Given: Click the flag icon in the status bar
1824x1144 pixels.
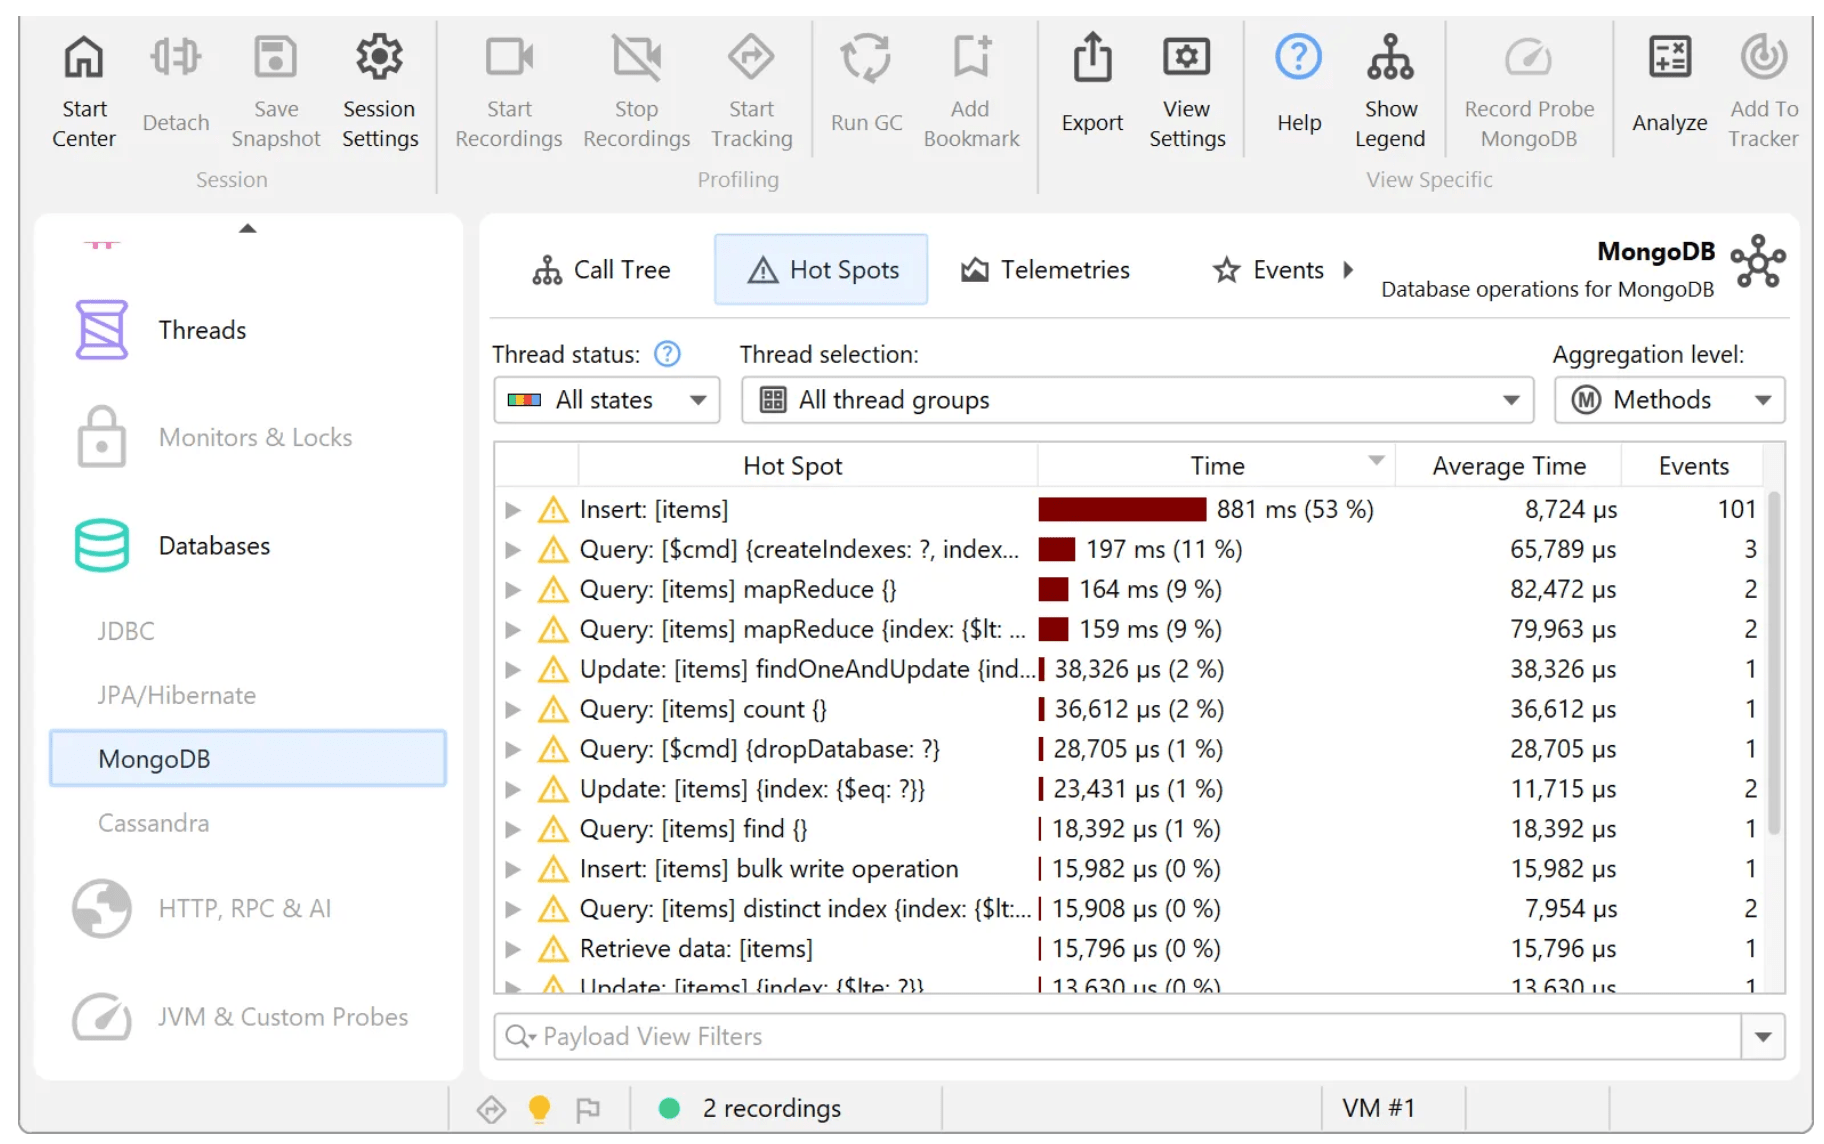Looking at the screenshot, I should coord(588,1108).
